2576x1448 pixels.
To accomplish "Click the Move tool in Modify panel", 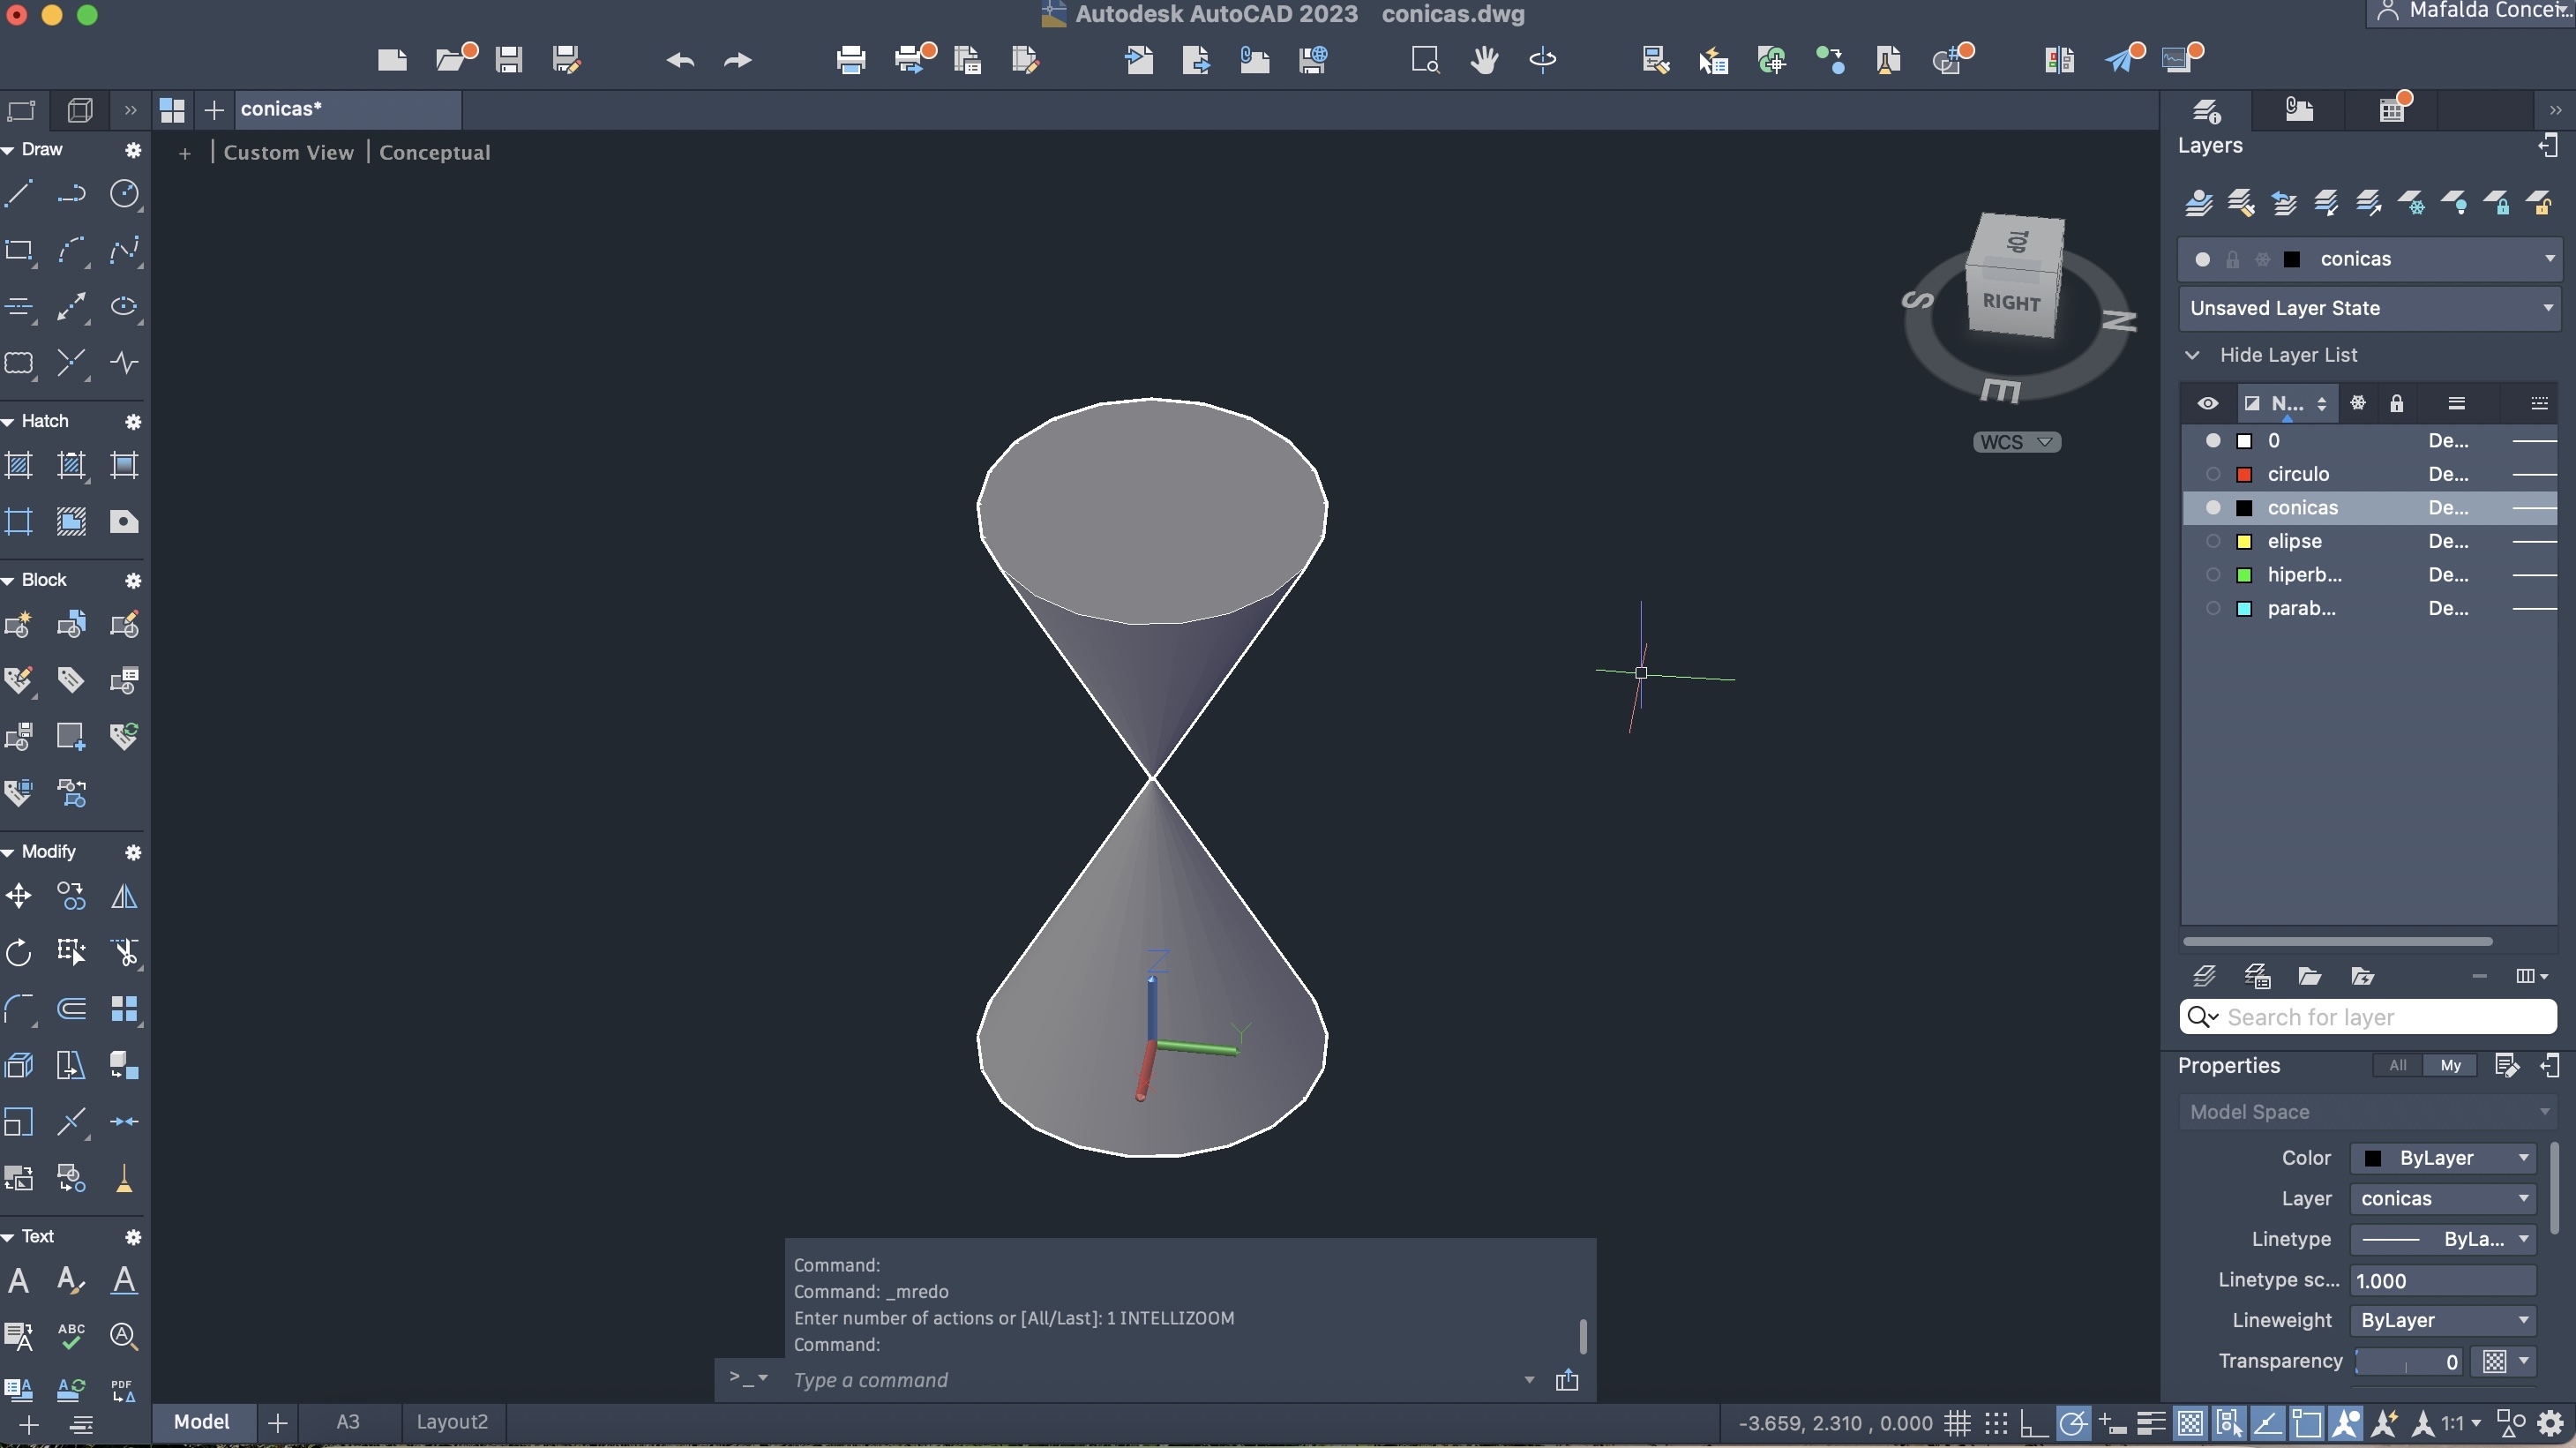I will click(x=19, y=896).
